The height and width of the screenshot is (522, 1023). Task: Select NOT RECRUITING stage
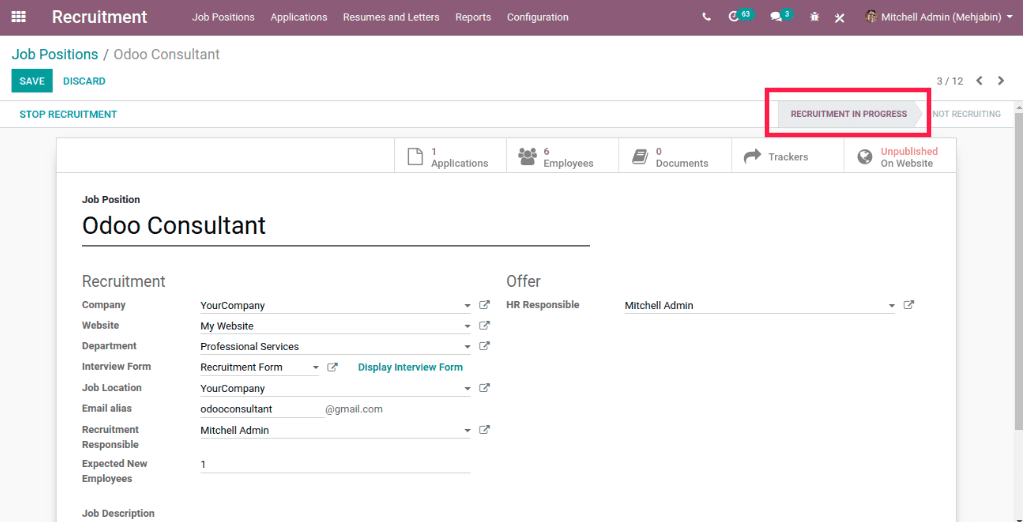coord(966,114)
